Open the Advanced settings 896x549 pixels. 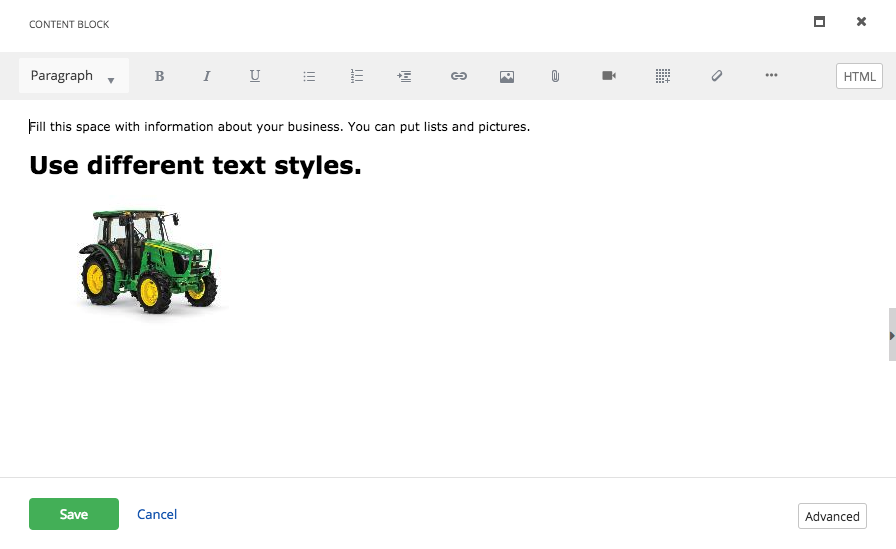[832, 516]
